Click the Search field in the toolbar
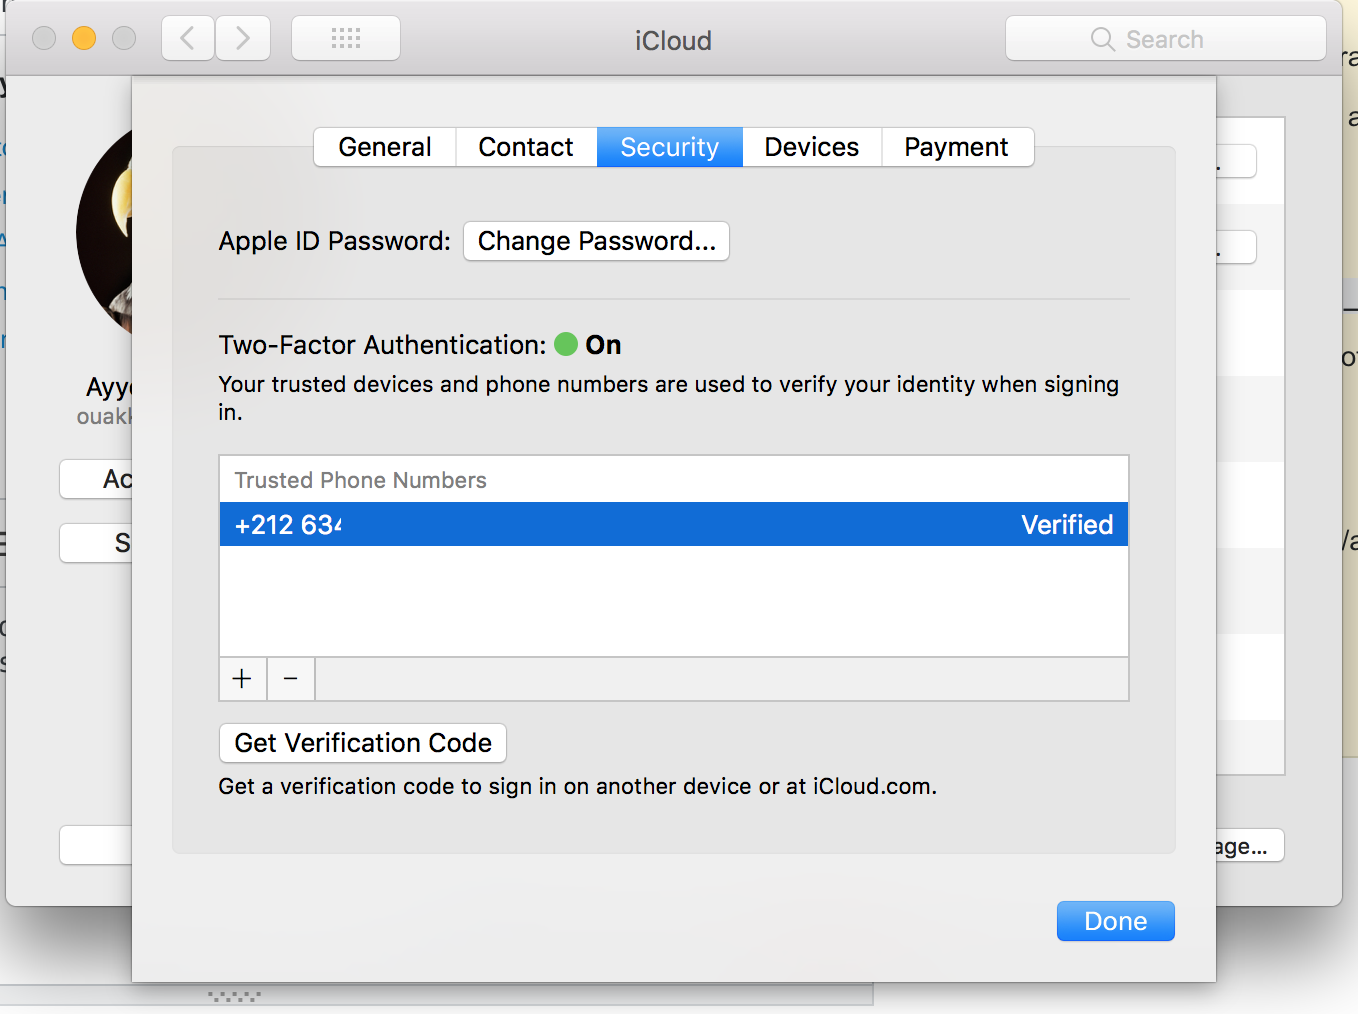 (x=1166, y=39)
